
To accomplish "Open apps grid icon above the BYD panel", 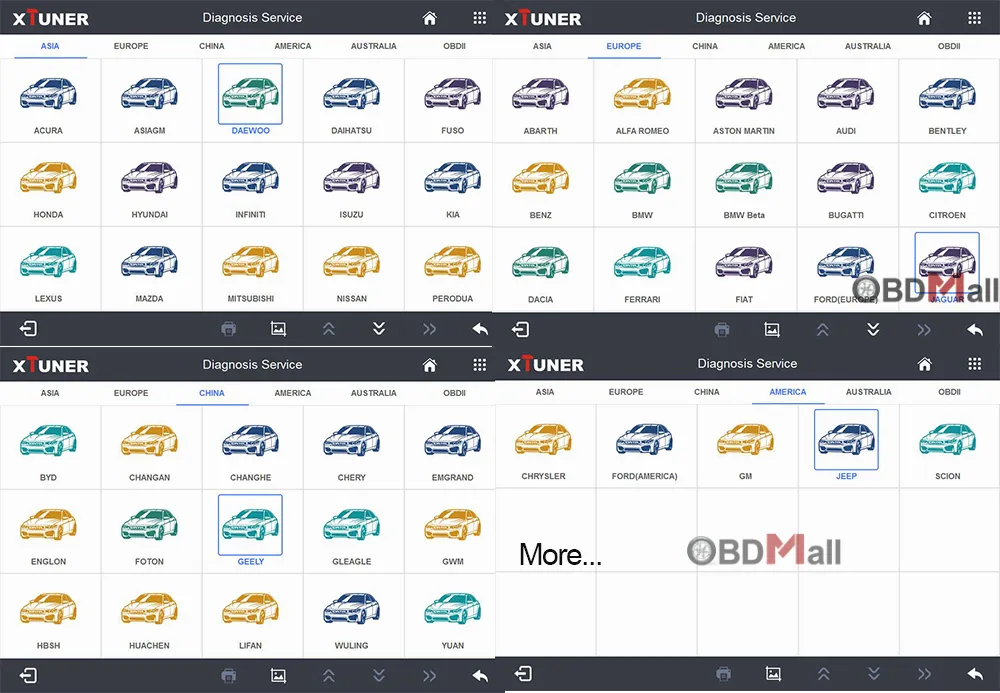I will click(480, 365).
